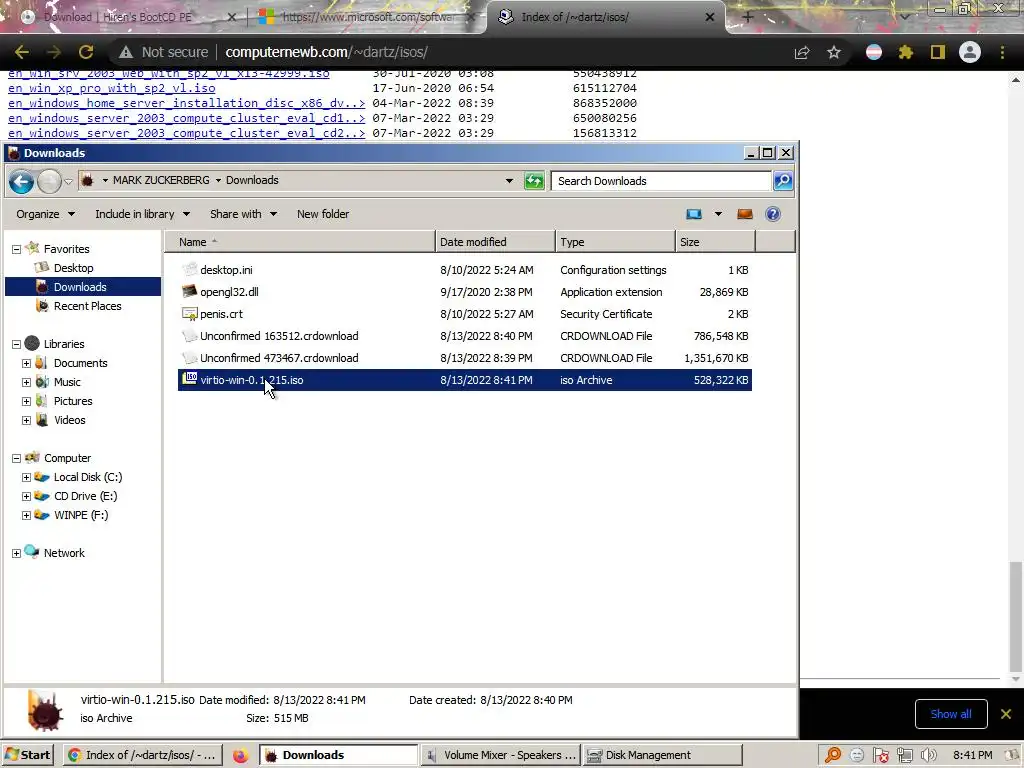Open Explorer help question mark icon

(x=773, y=214)
